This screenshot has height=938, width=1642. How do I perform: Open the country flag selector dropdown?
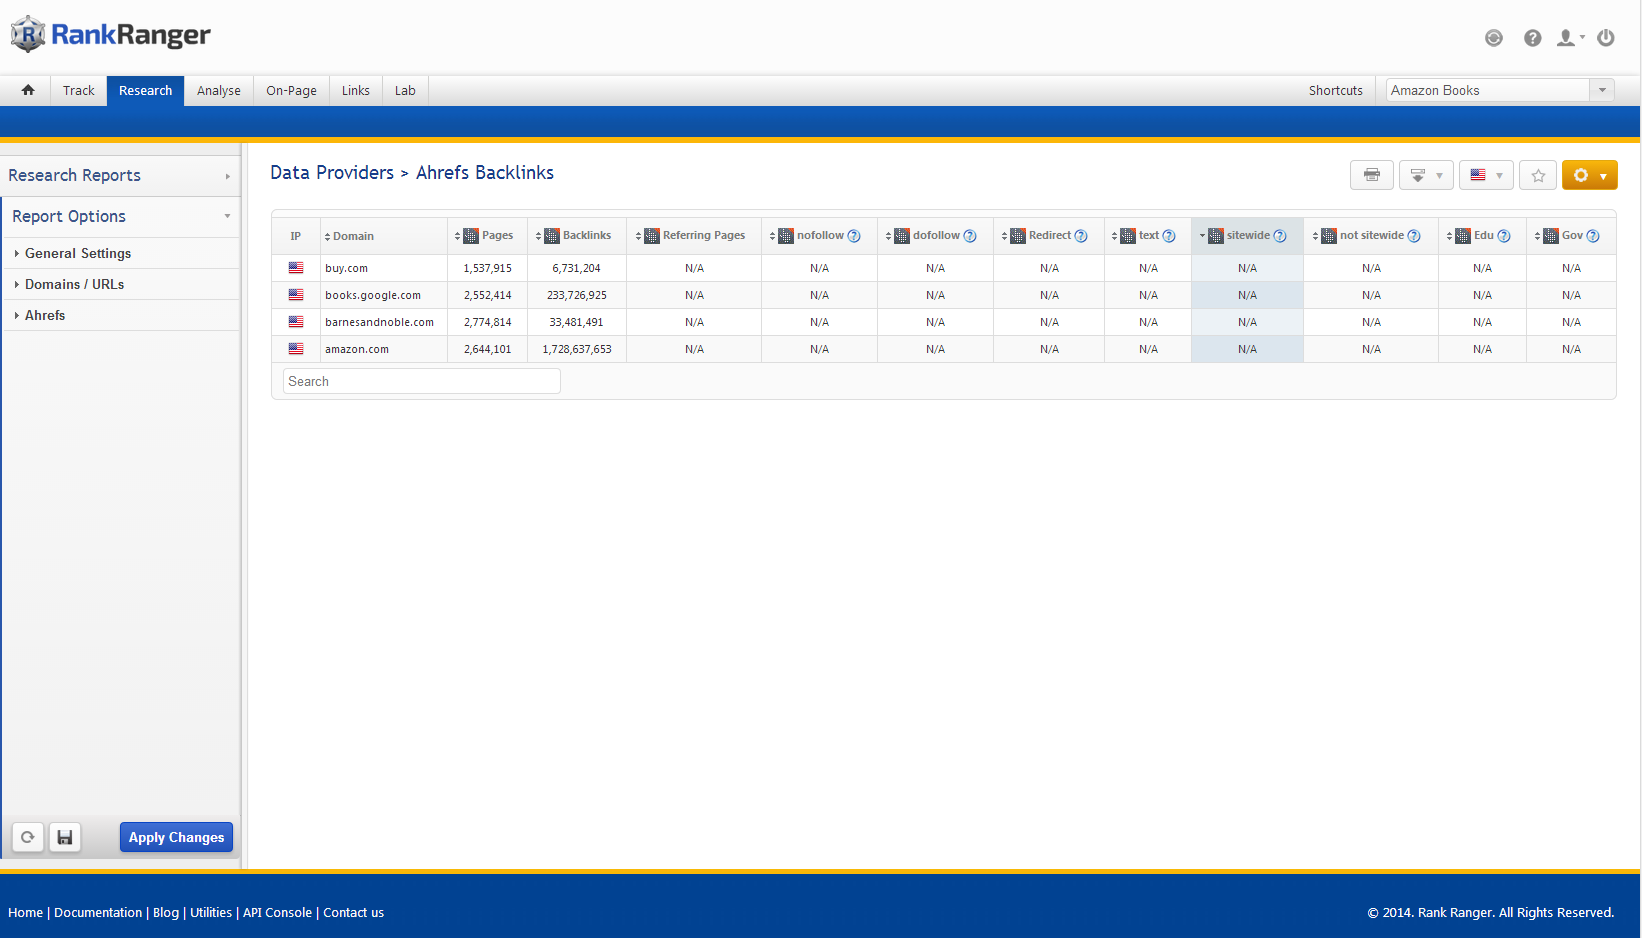(1486, 175)
